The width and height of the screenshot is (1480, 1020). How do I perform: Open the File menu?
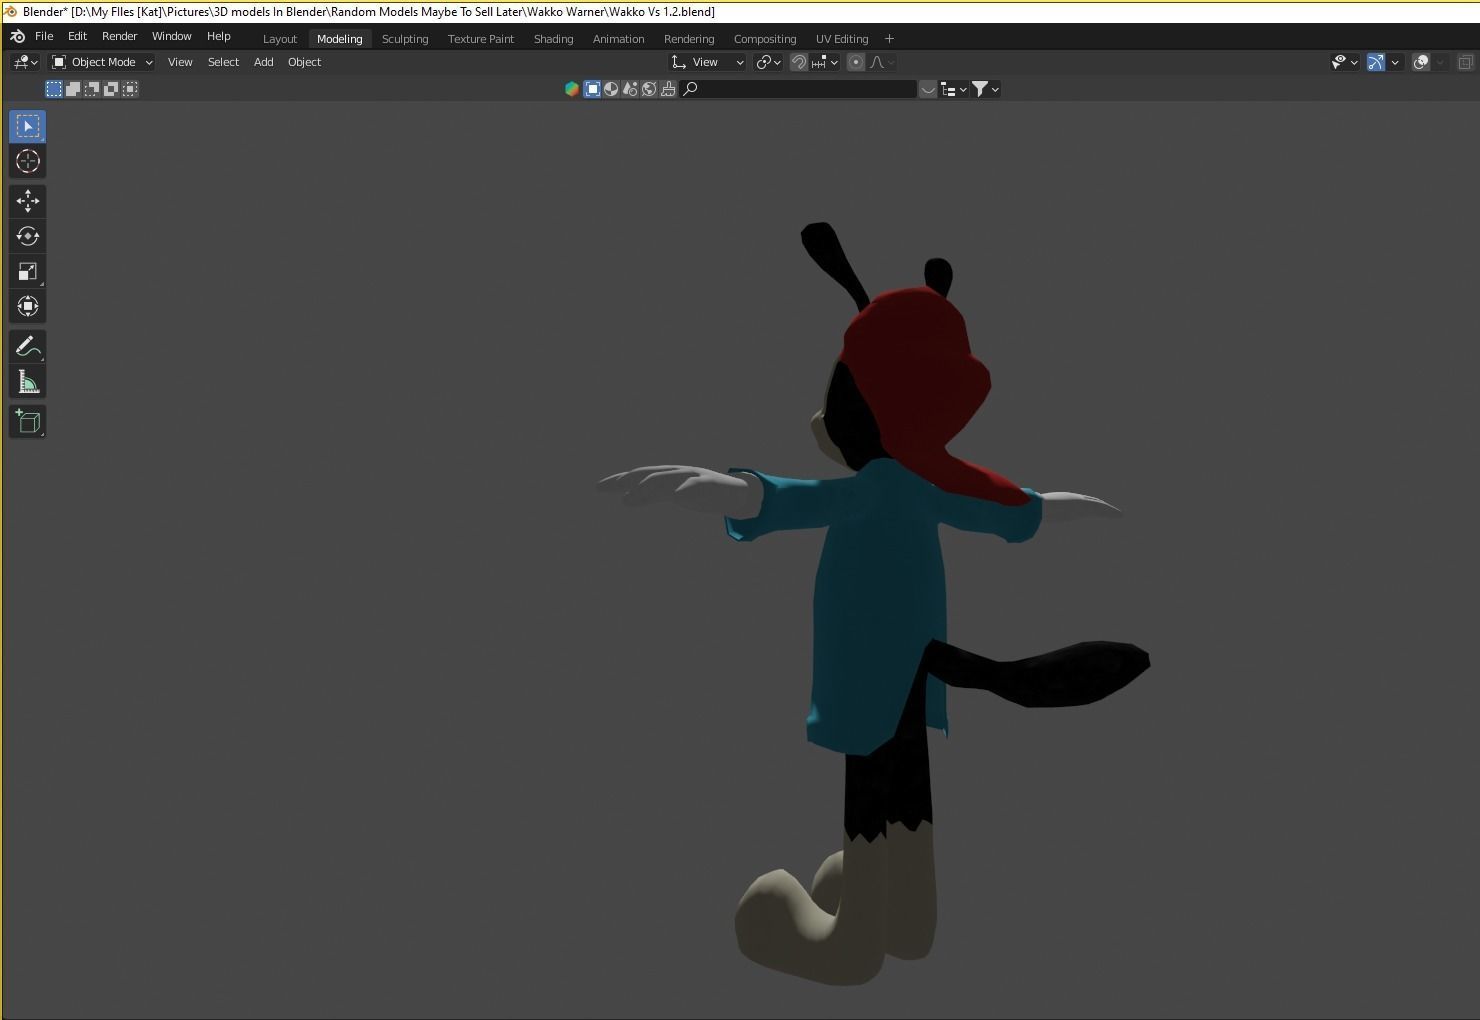point(44,36)
